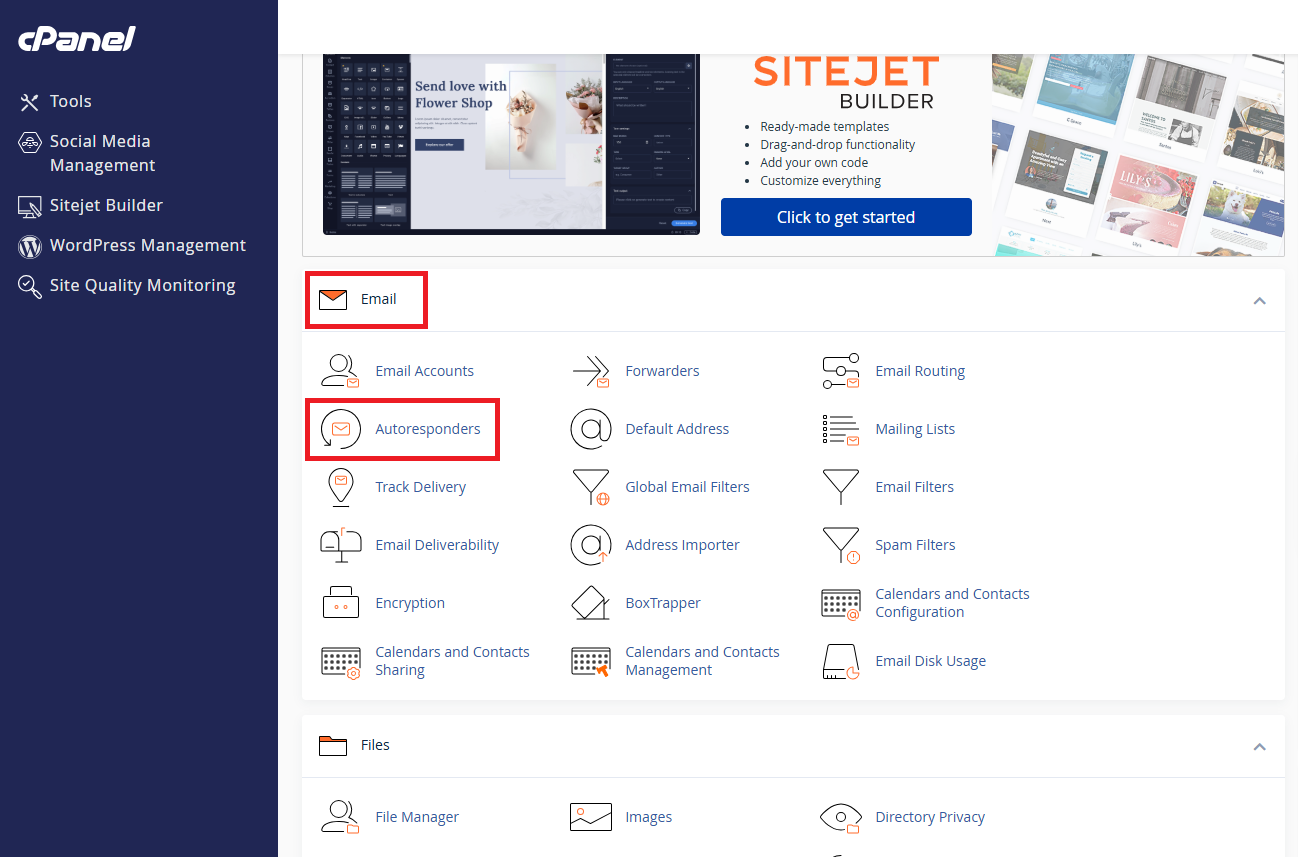Open the Forwarders link

pyautogui.click(x=662, y=371)
